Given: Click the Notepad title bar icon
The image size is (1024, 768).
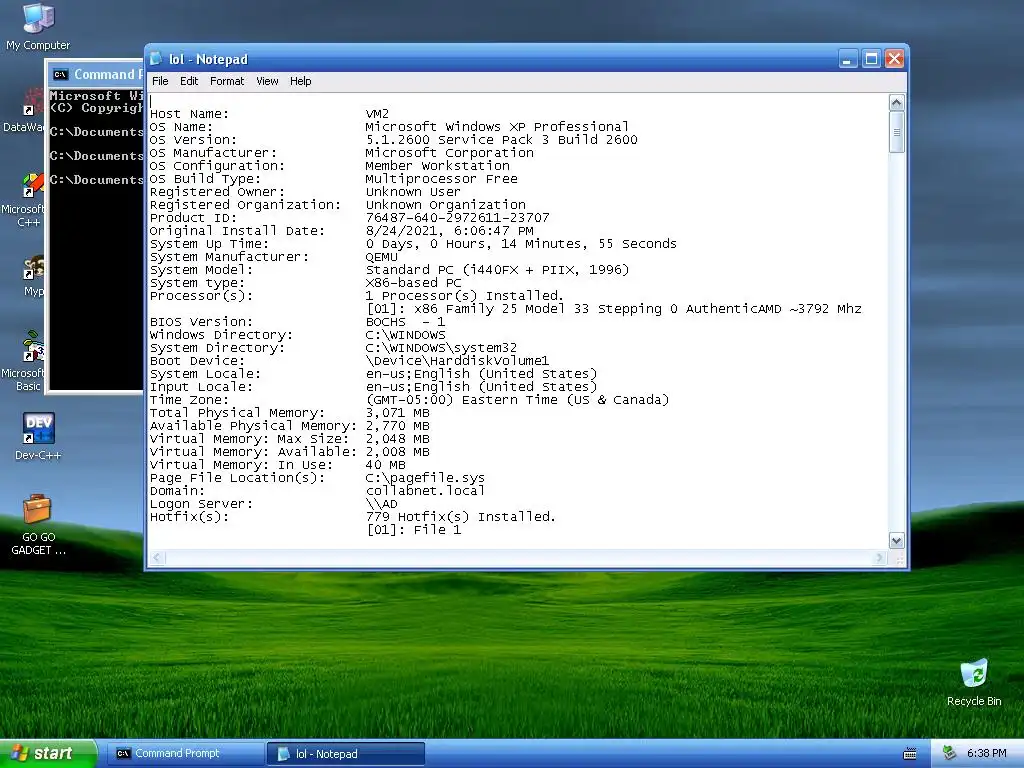Looking at the screenshot, I should pyautogui.click(x=156, y=59).
